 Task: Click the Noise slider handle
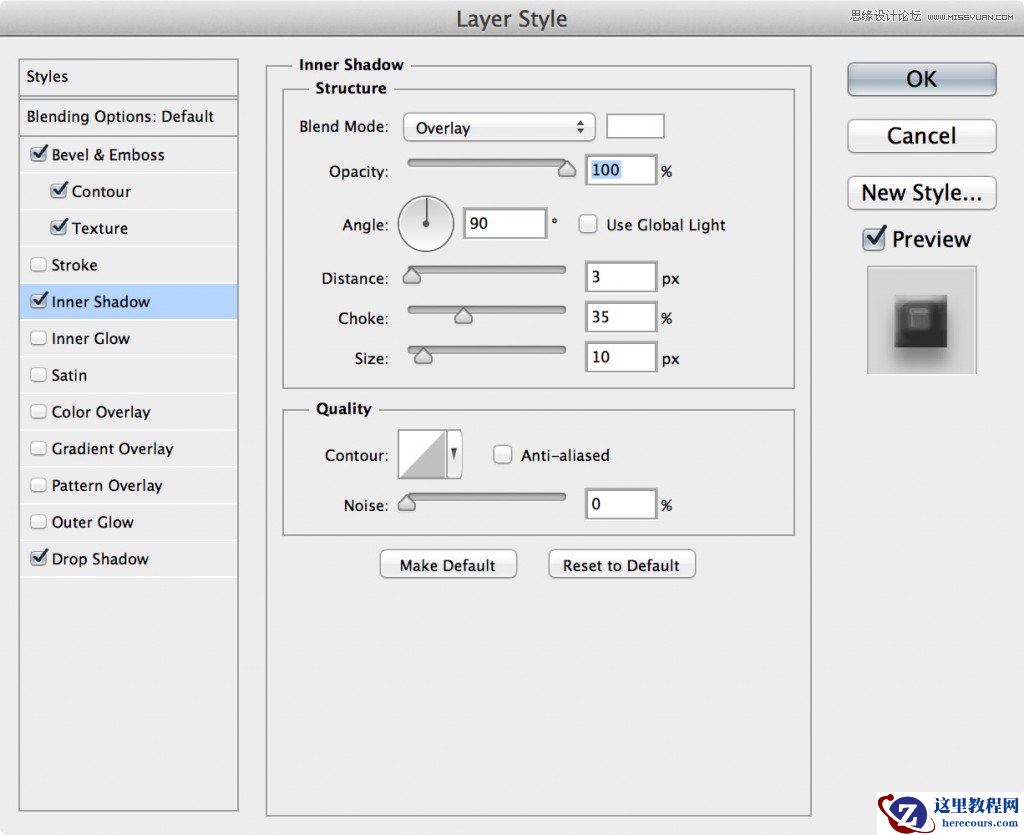[407, 502]
